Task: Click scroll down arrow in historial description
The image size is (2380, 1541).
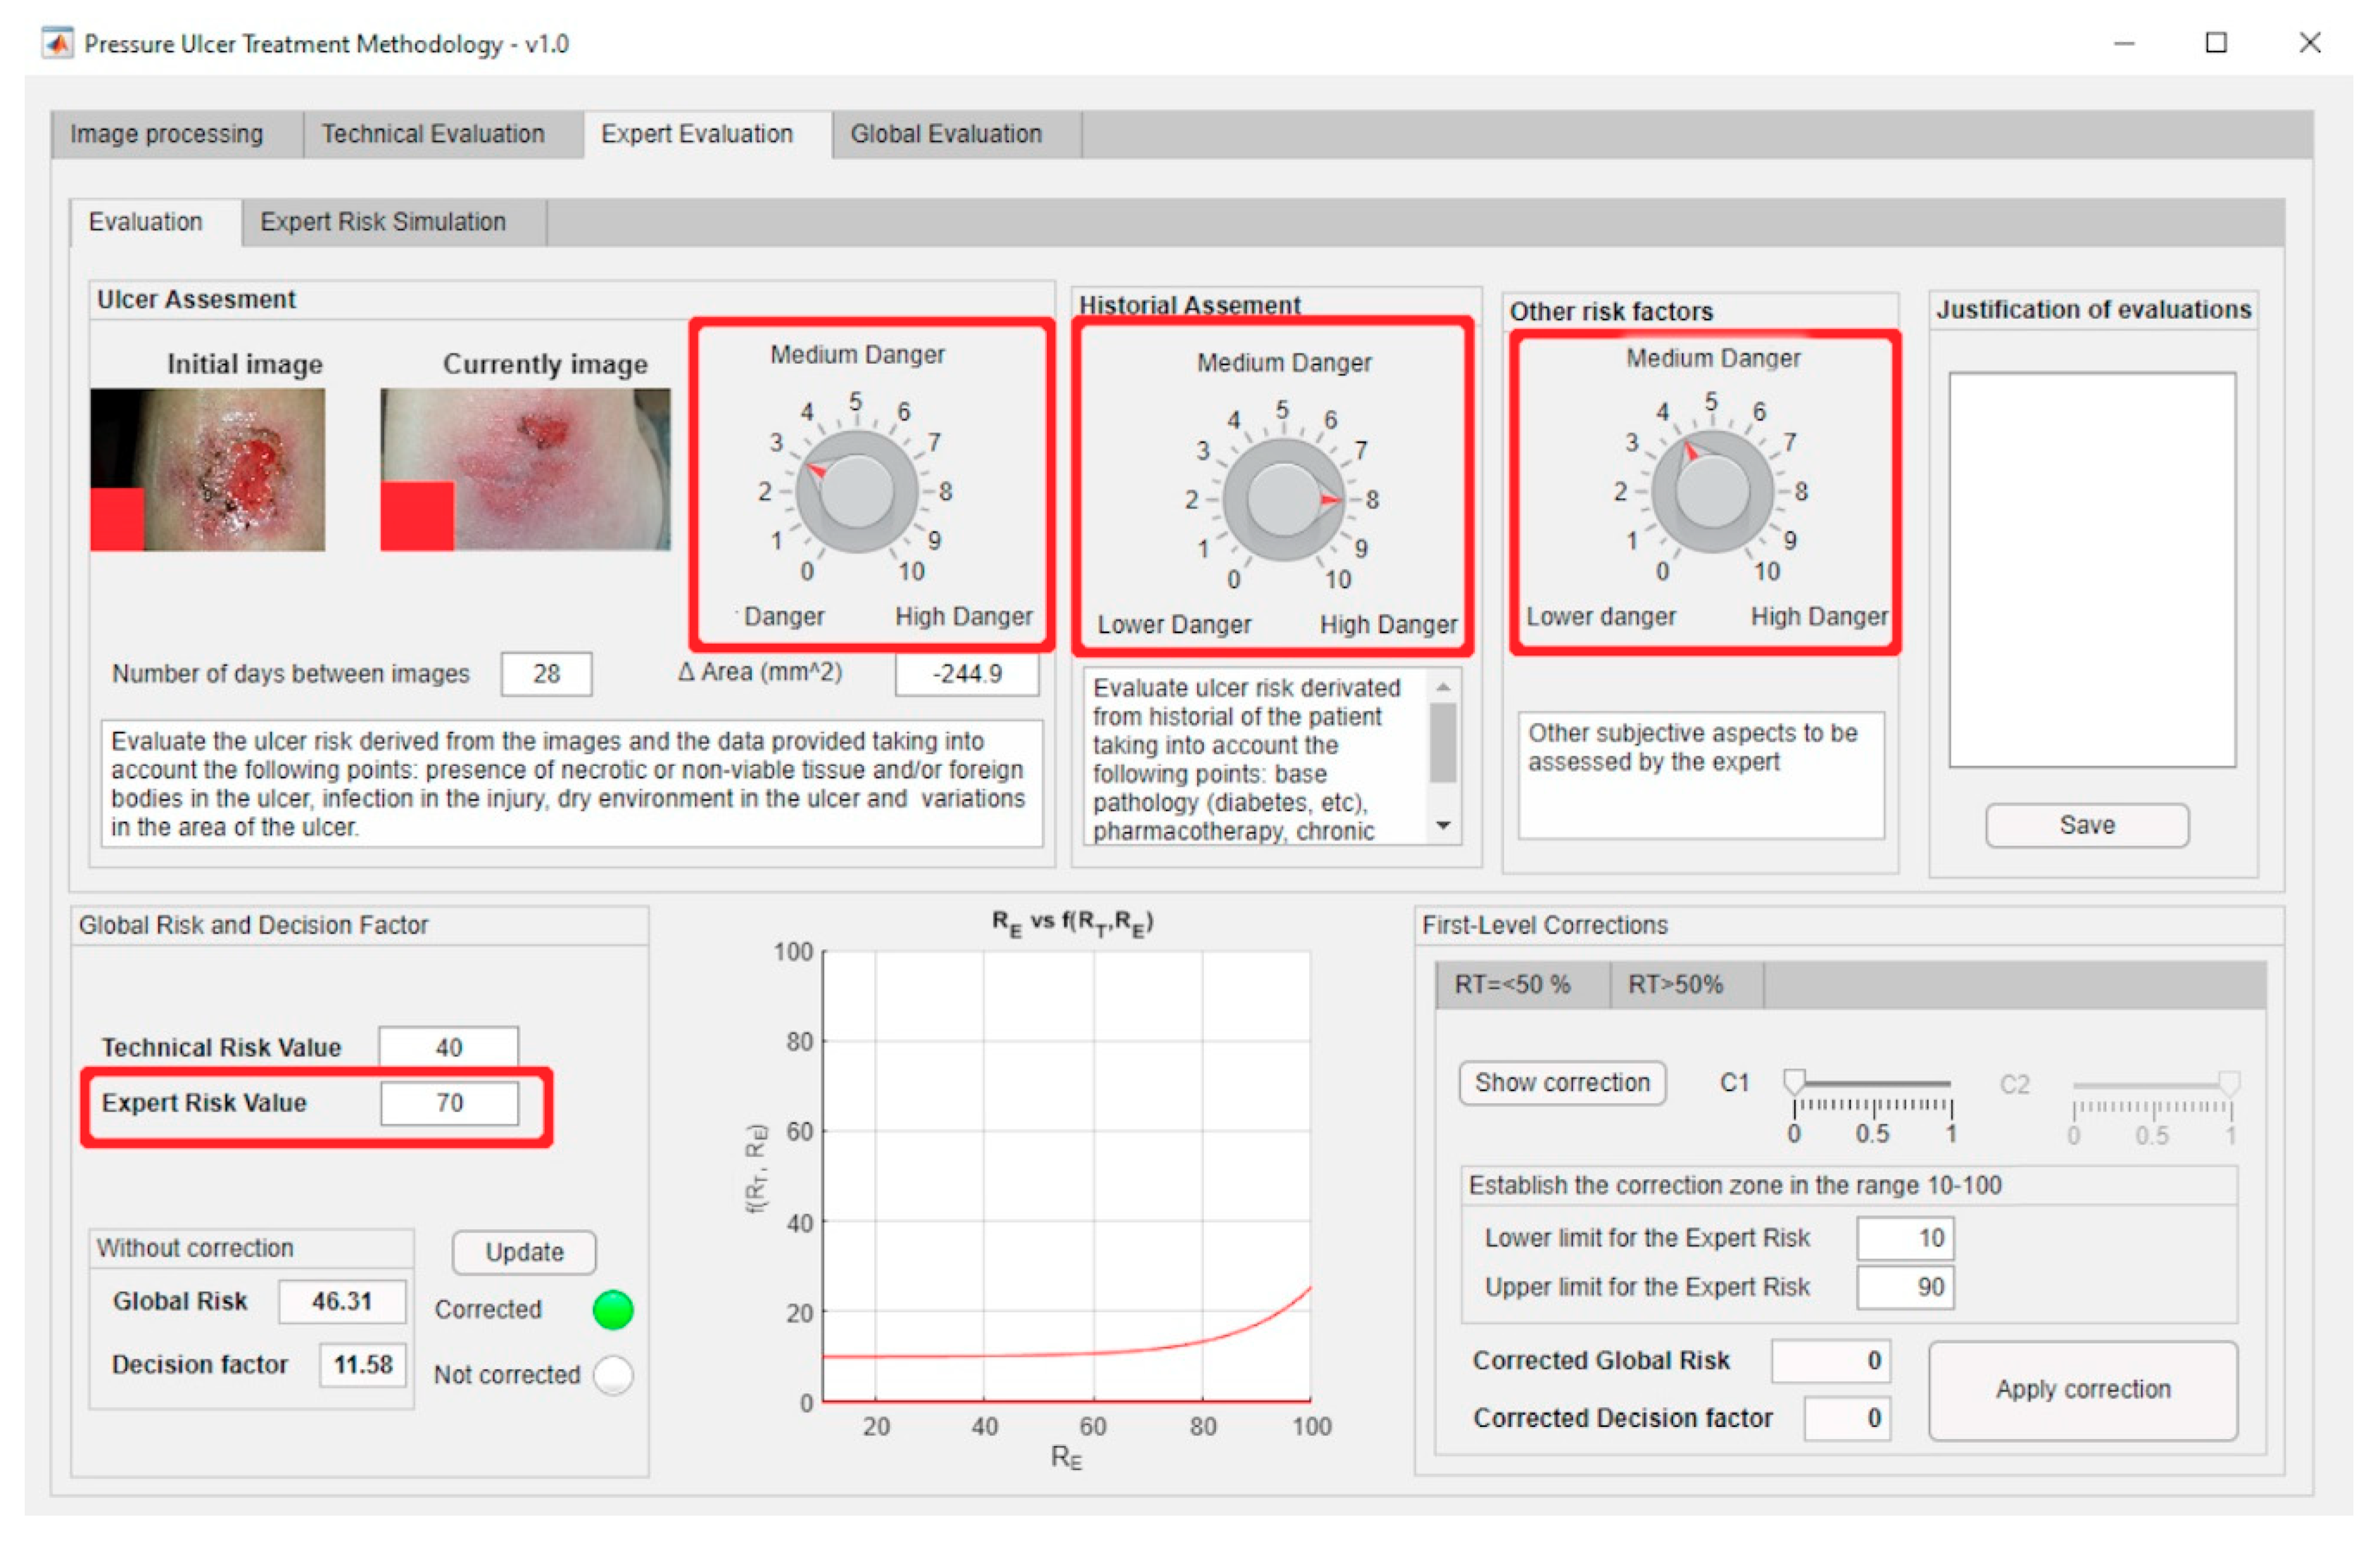Action: 1443,825
